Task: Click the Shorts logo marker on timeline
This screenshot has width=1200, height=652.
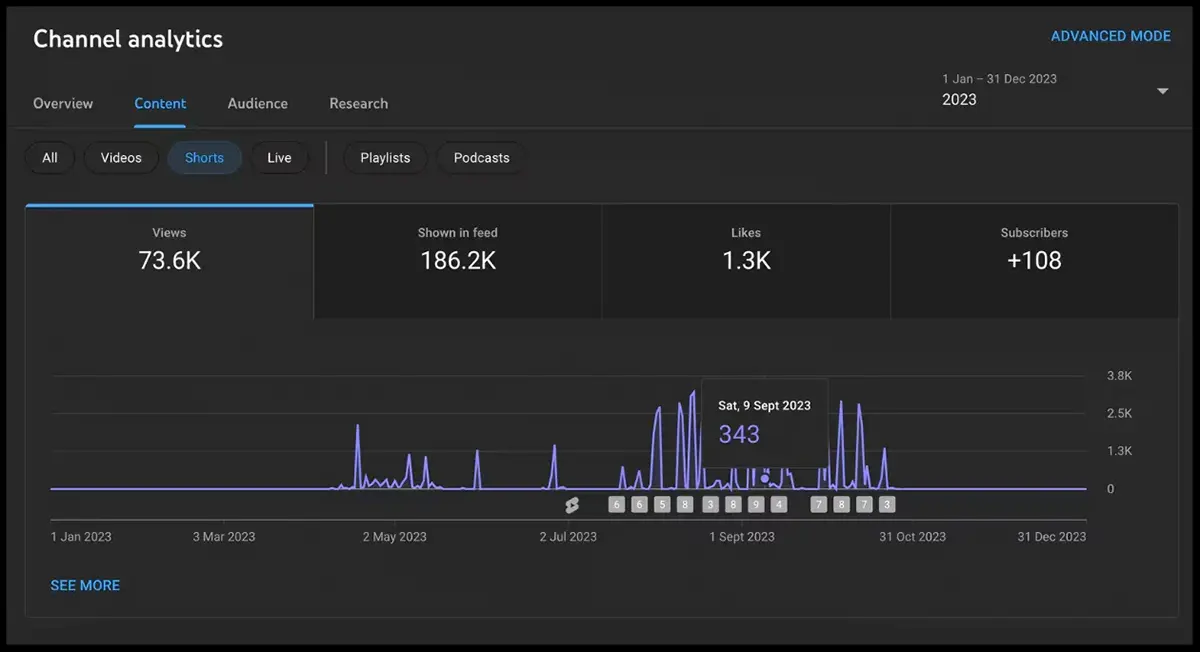Action: click(x=572, y=505)
